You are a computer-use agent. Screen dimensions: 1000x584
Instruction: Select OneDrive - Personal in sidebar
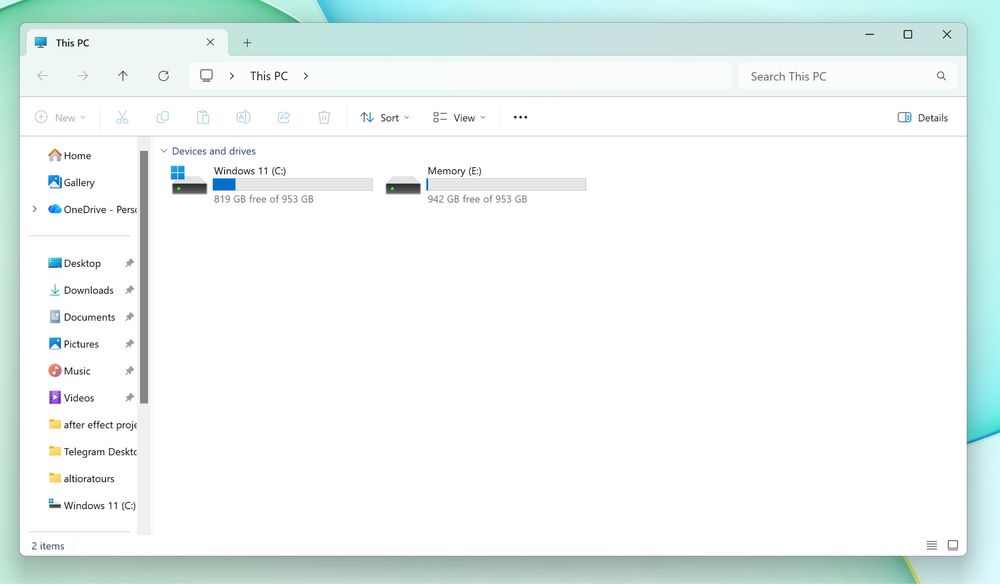click(x=92, y=209)
